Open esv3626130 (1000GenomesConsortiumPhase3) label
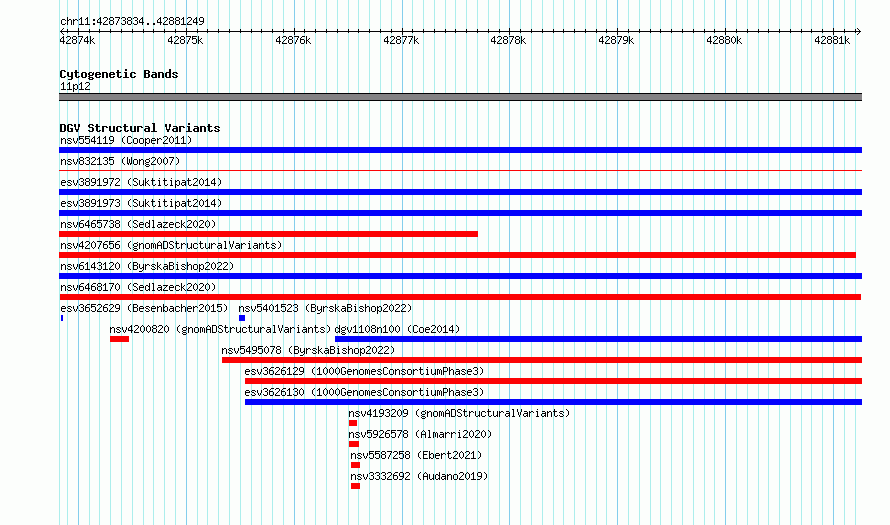Image resolution: width=890 pixels, height=525 pixels. click(364, 392)
